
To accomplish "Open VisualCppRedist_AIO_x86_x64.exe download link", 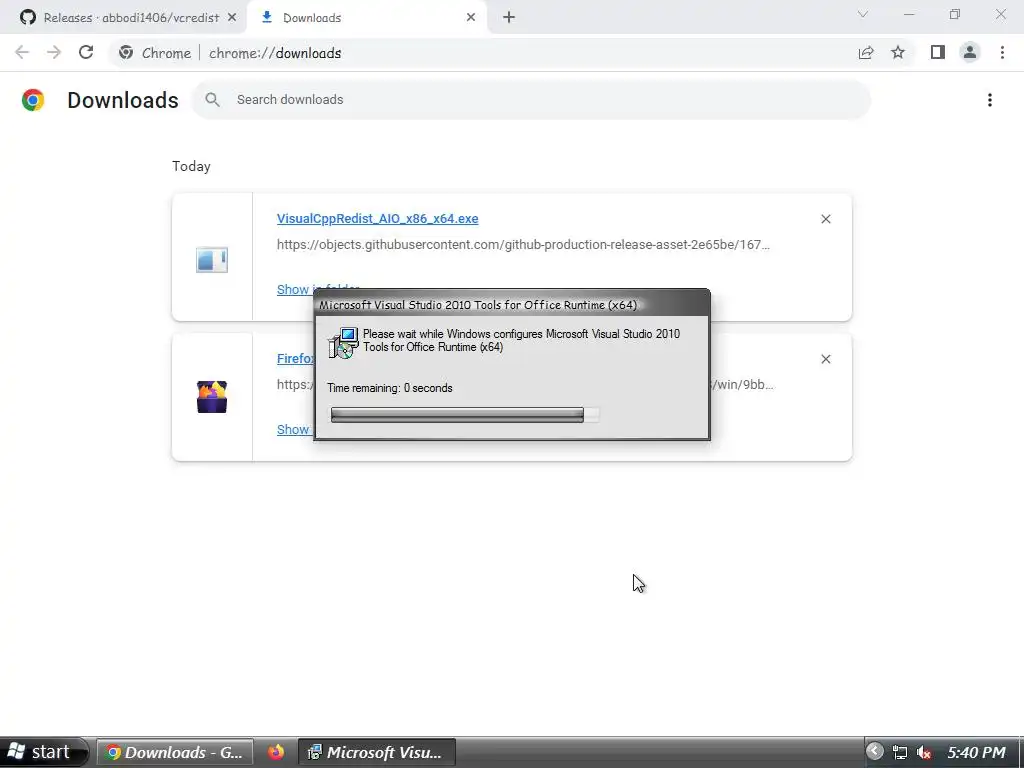I will click(x=377, y=219).
